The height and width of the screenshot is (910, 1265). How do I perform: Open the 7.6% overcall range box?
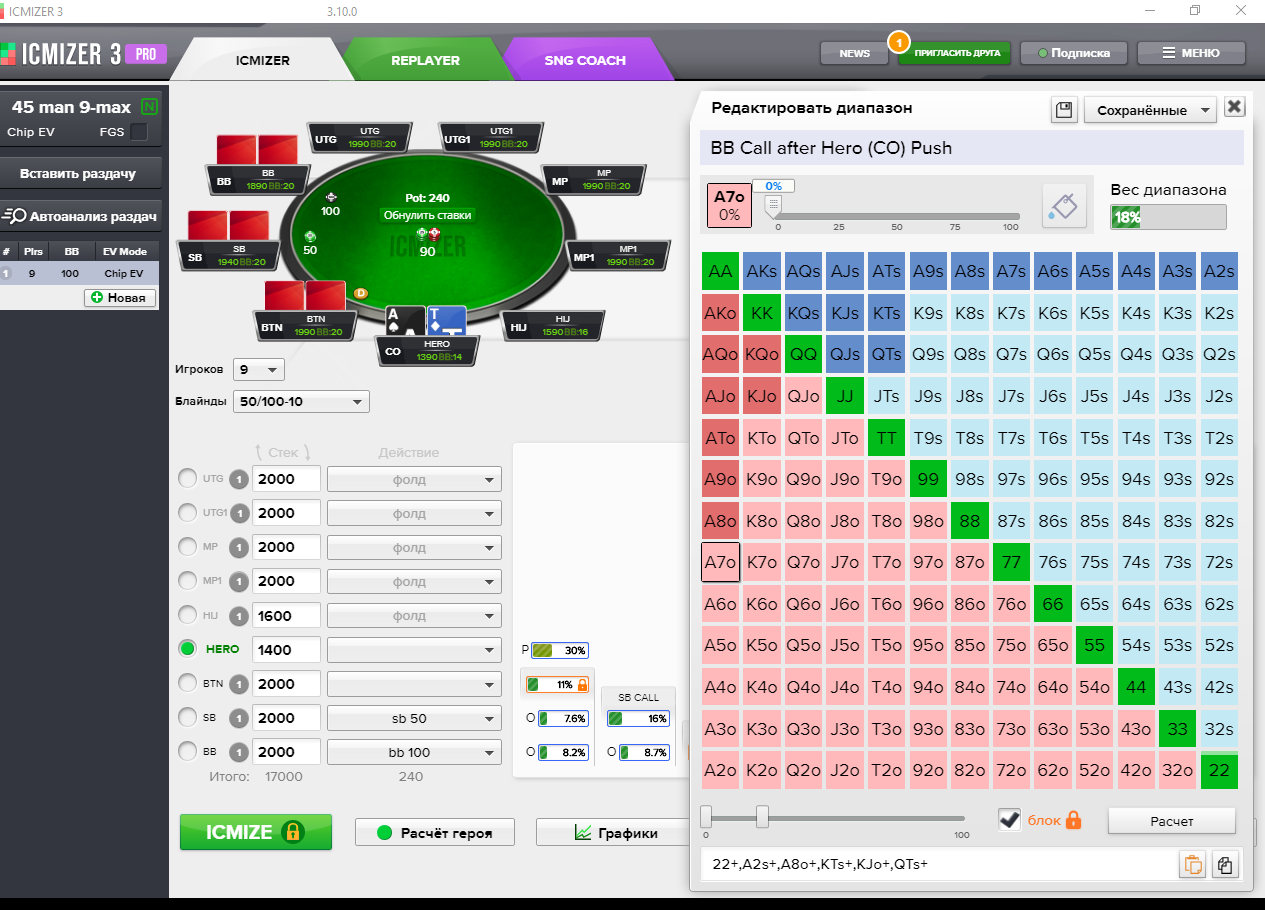563,718
